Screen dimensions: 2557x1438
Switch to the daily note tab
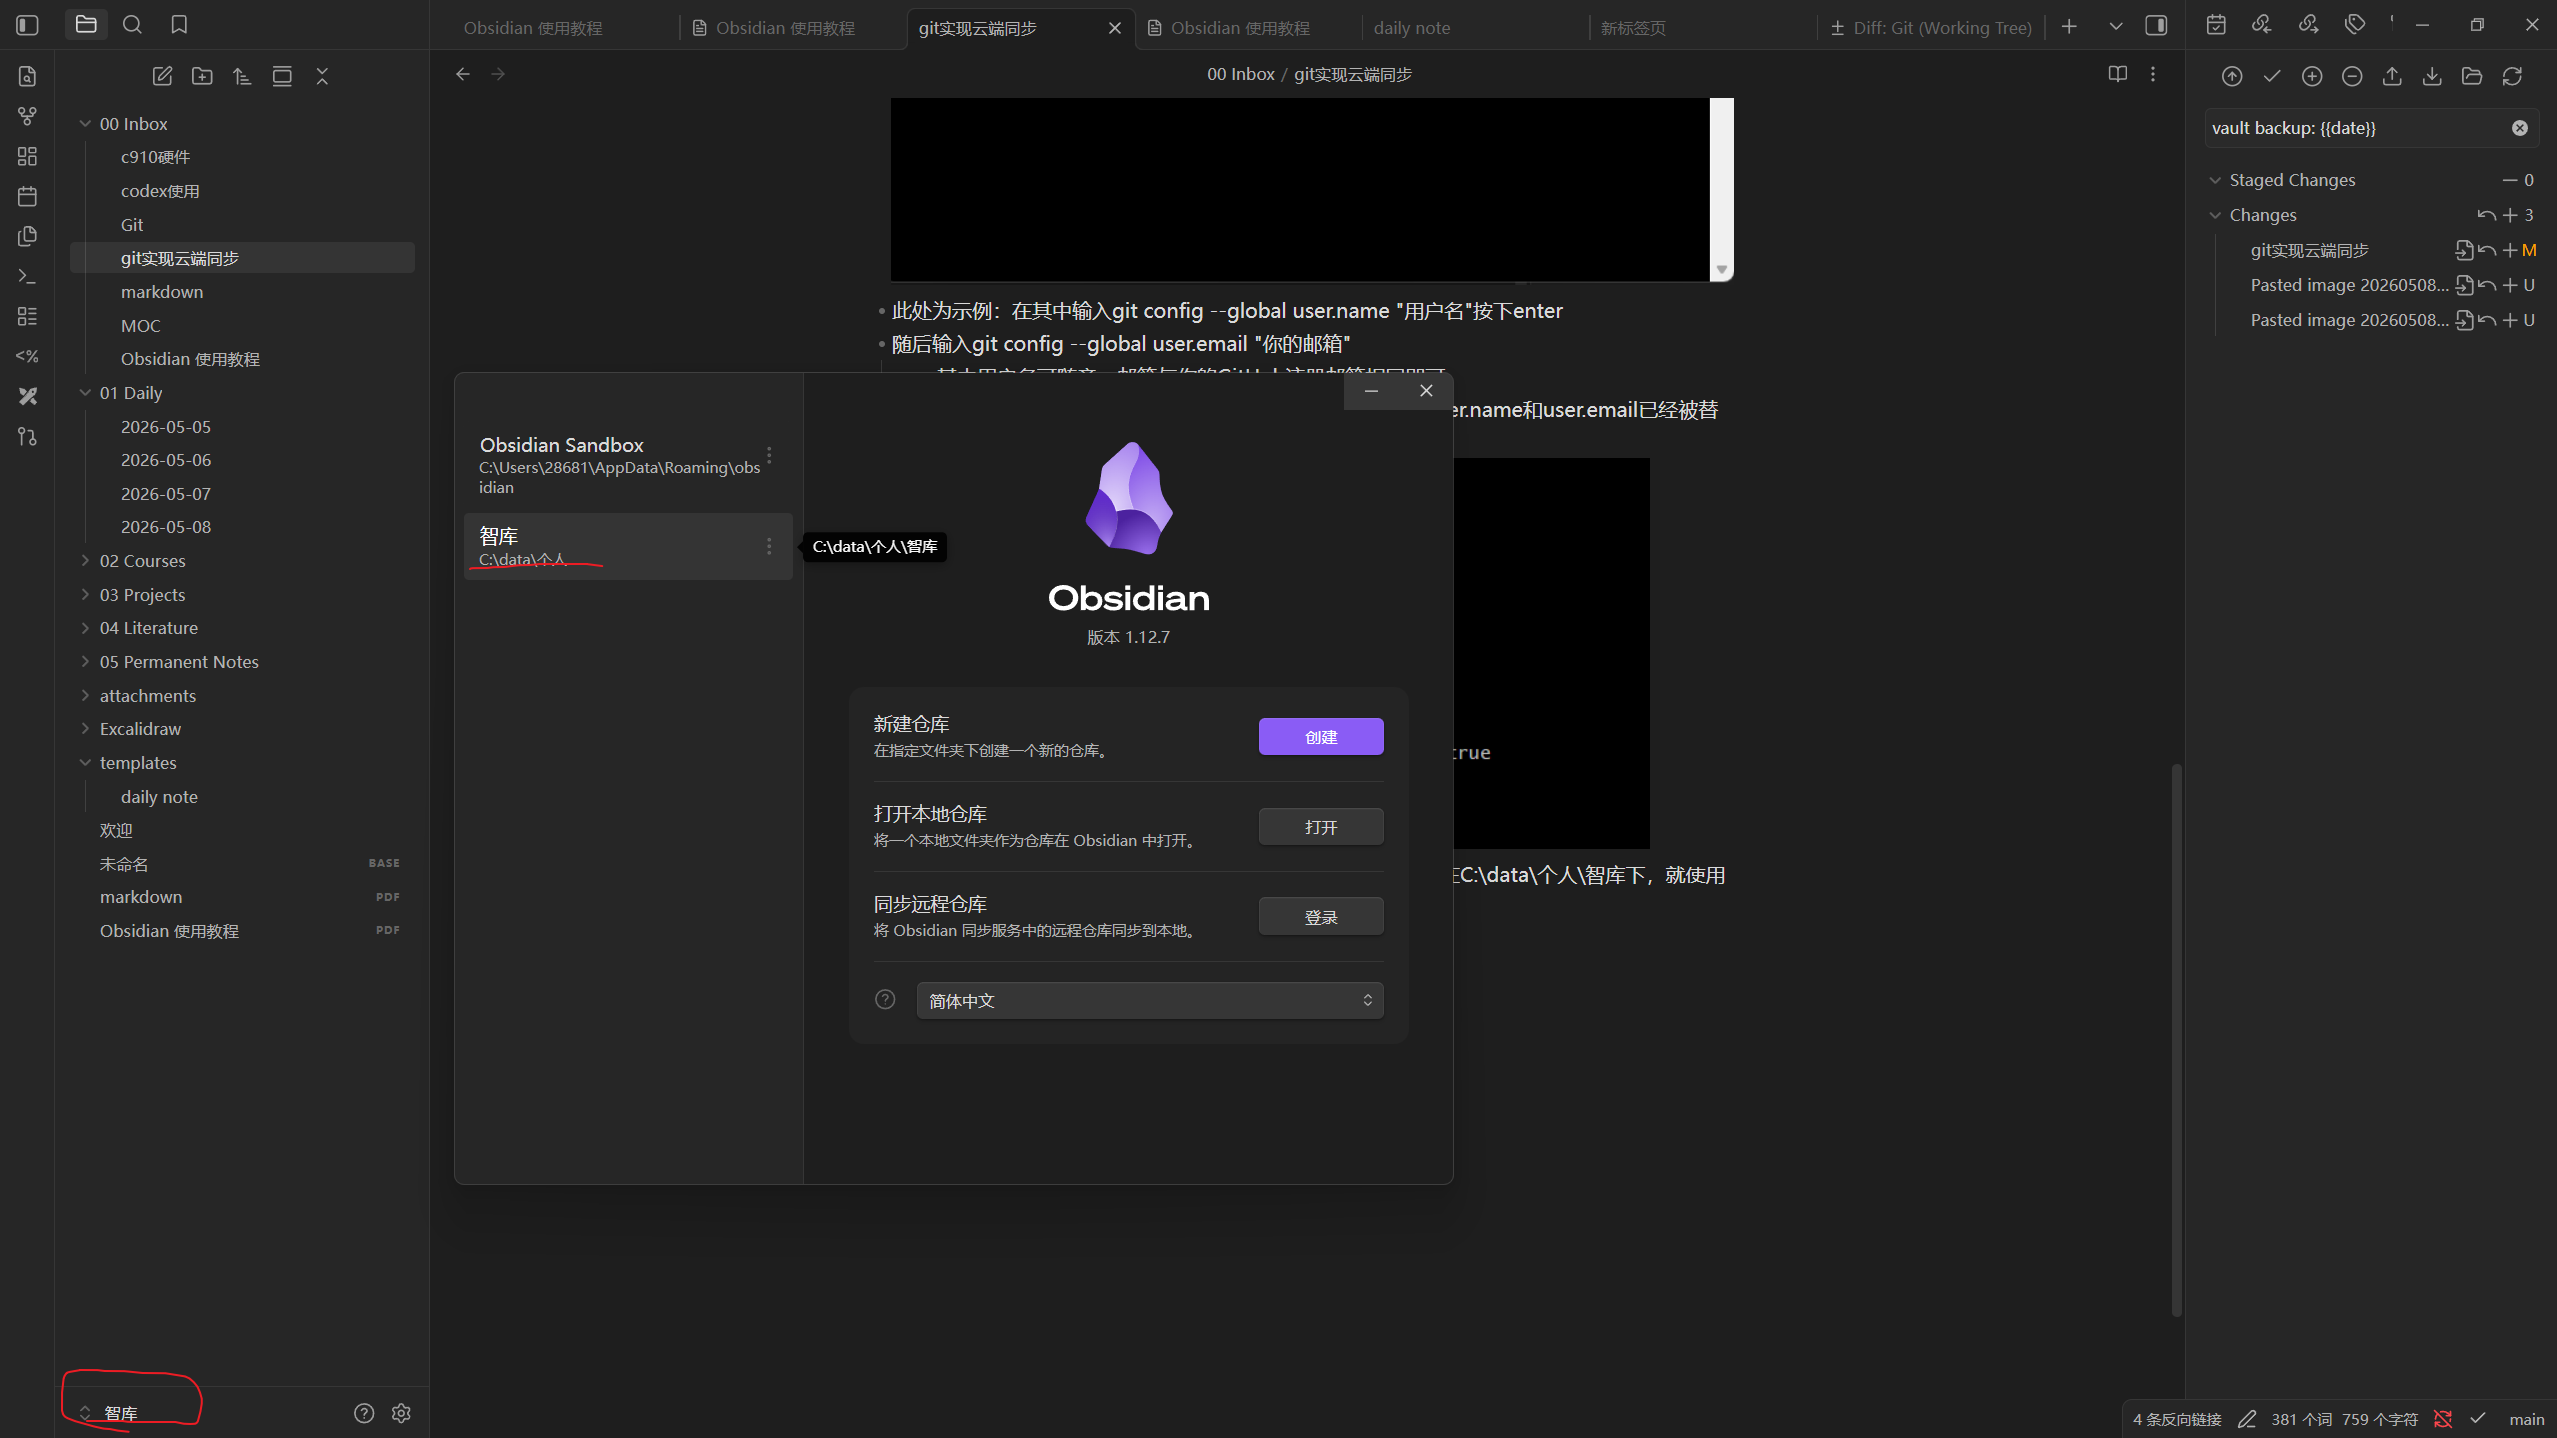pyautogui.click(x=1411, y=28)
